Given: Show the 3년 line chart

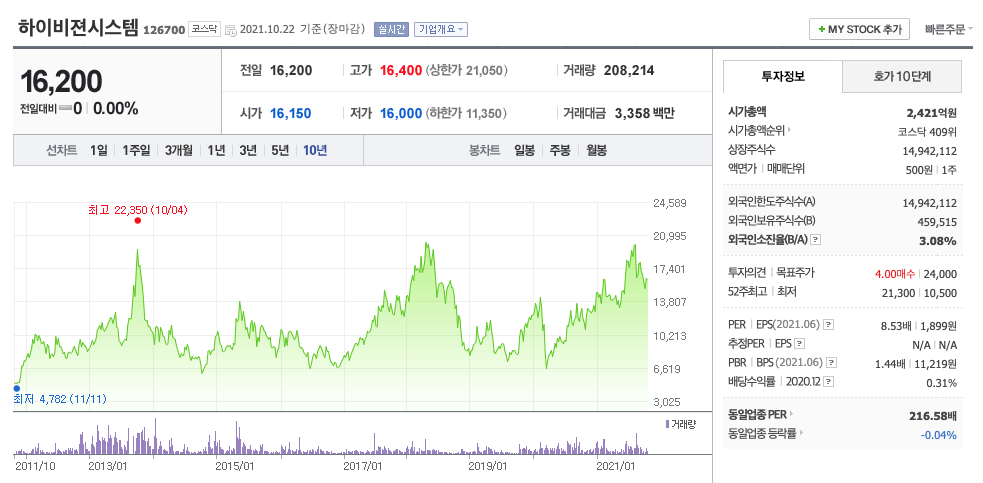Looking at the screenshot, I should coord(248,151).
